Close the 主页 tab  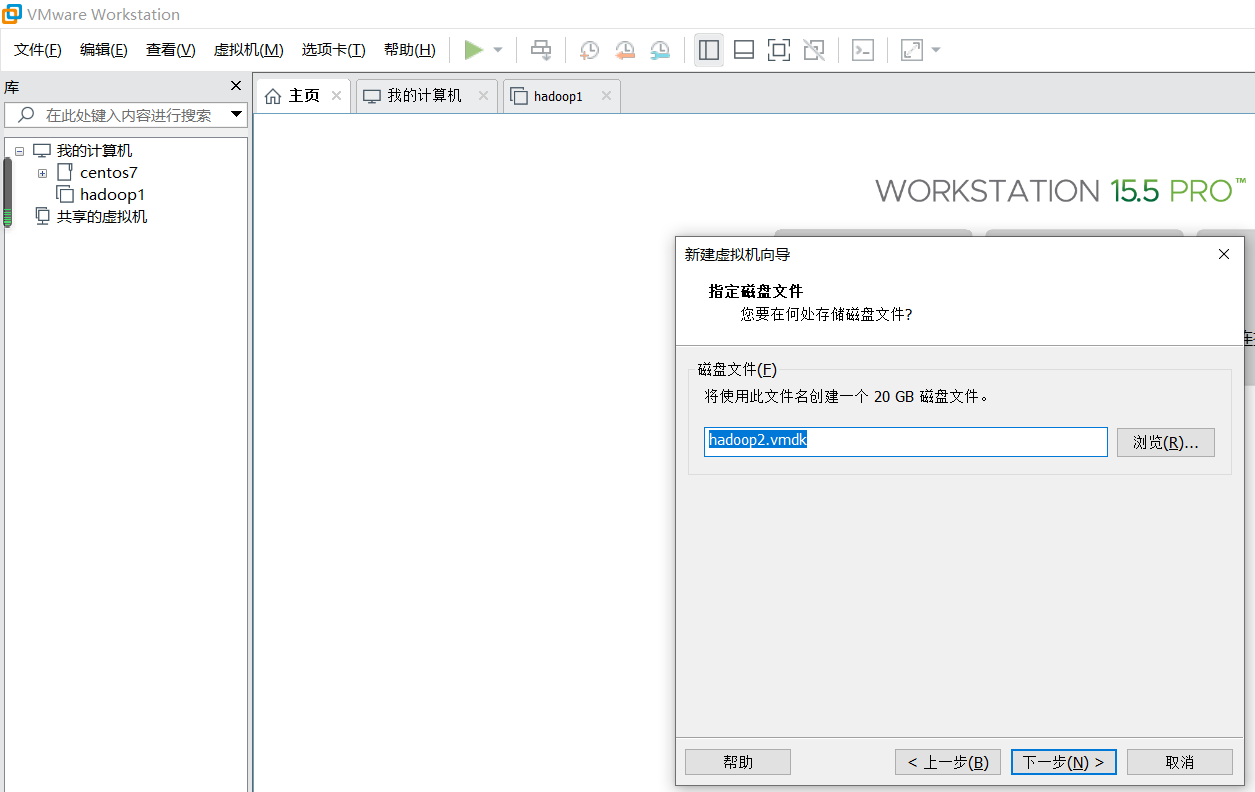coord(336,96)
